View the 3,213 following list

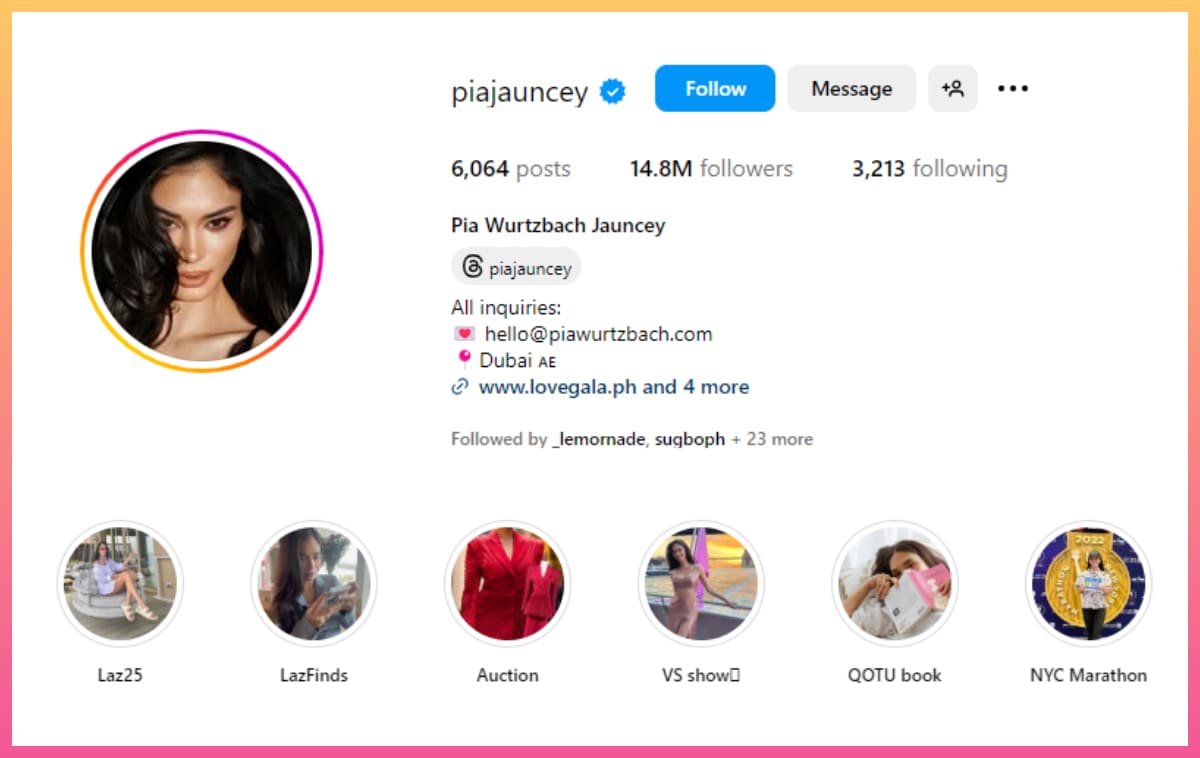tap(929, 169)
